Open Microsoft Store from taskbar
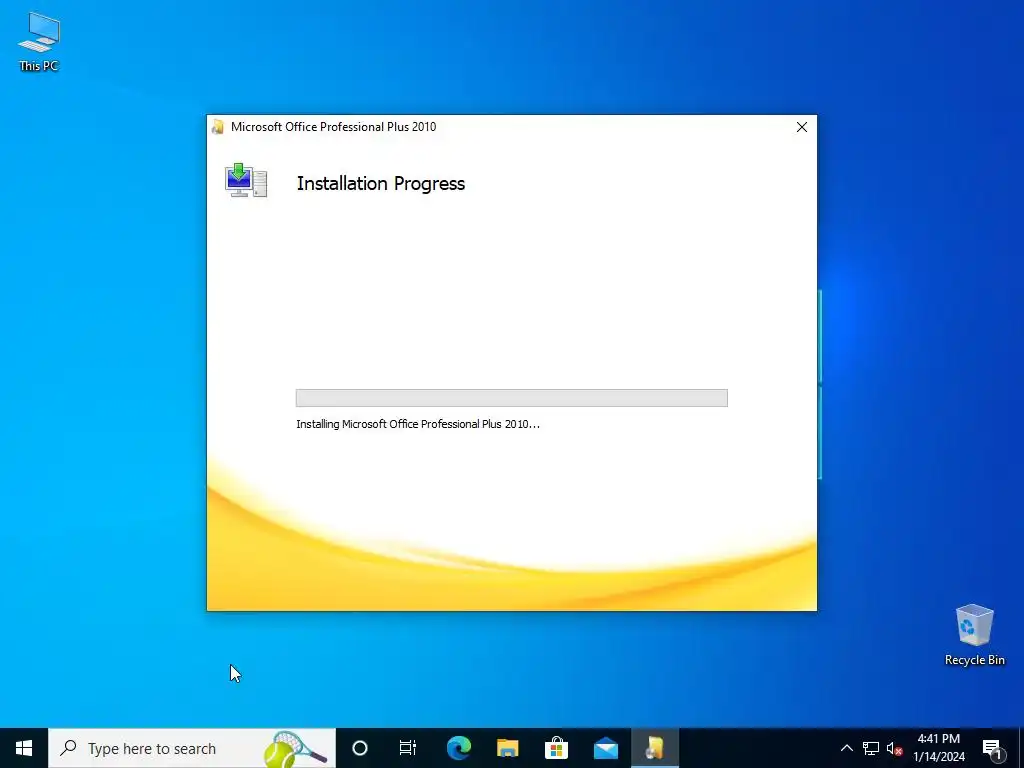Image resolution: width=1024 pixels, height=768 pixels. point(556,748)
